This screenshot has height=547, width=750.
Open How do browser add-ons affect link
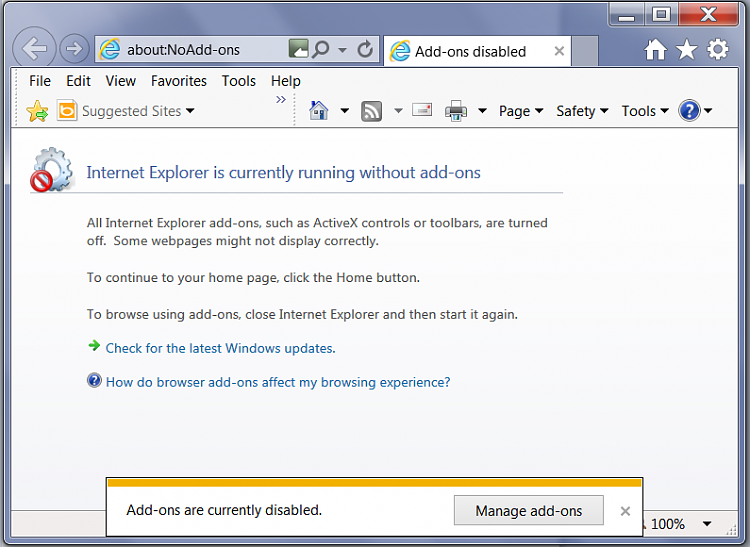click(x=278, y=382)
